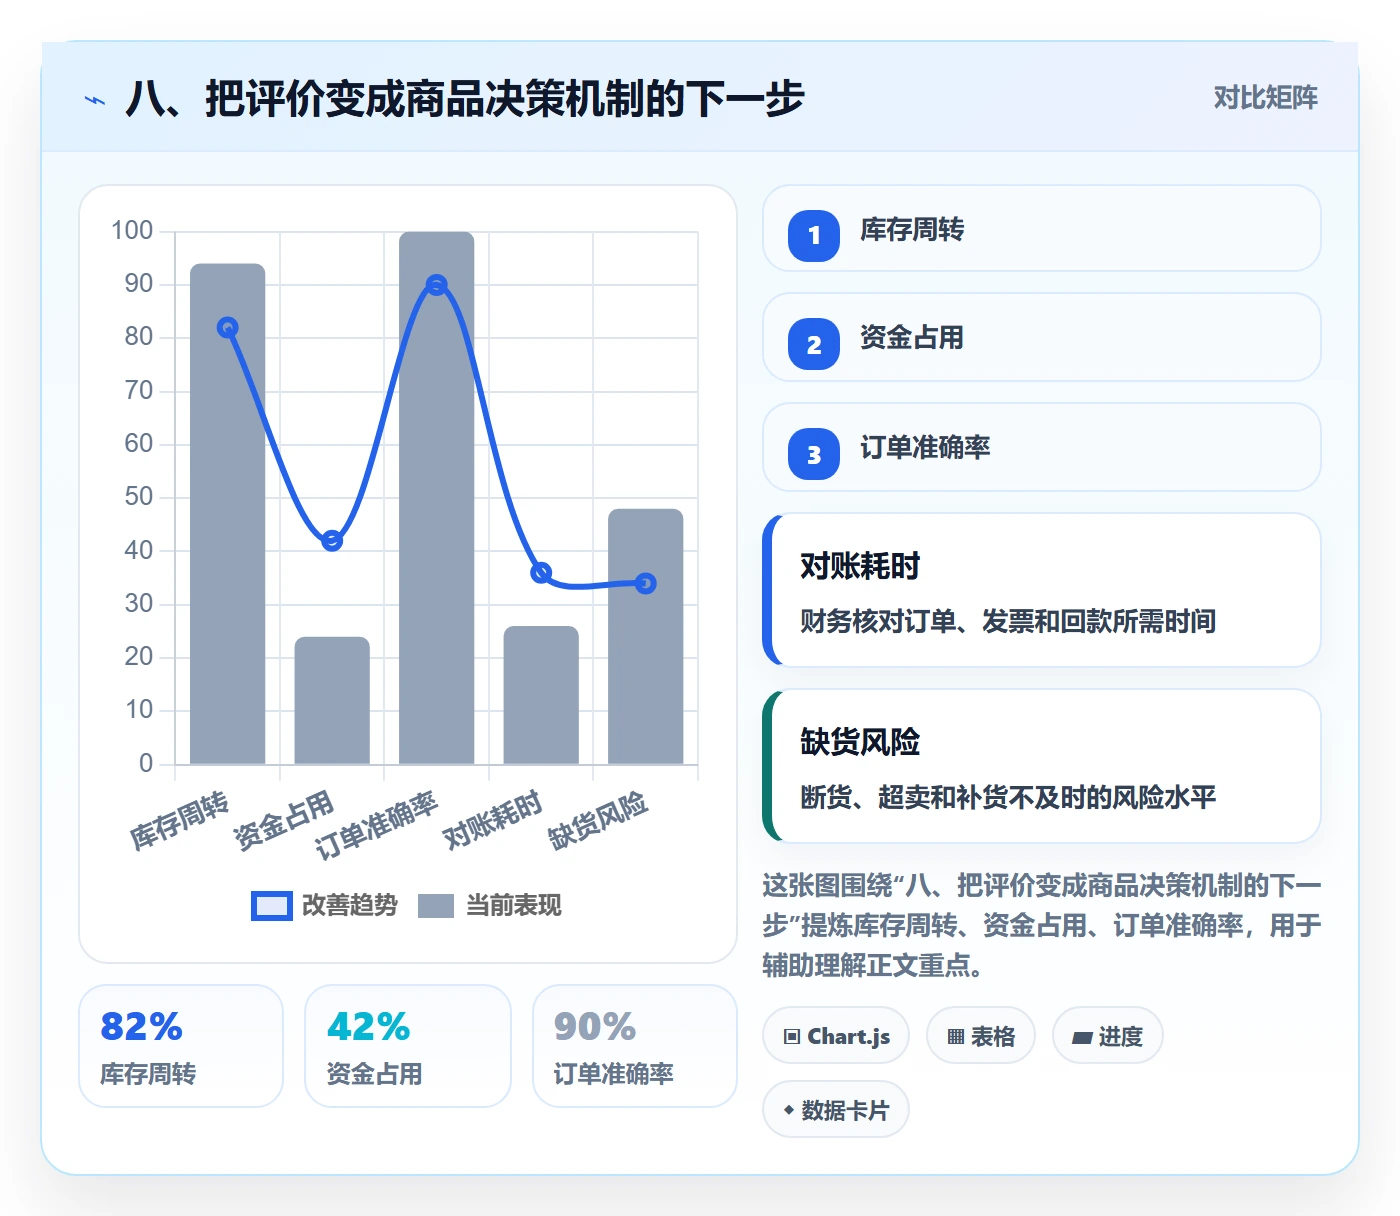Click the trend line point above 库存周转
The image size is (1400, 1216).
click(x=228, y=327)
